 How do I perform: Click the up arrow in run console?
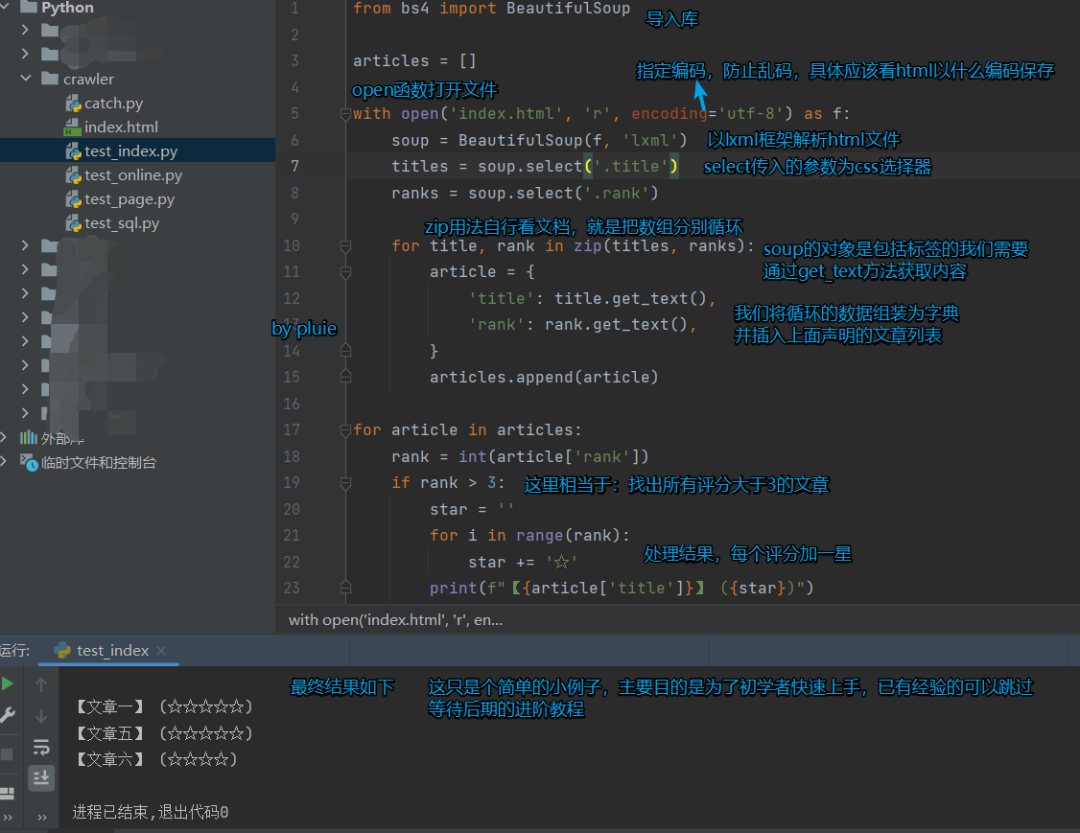[41, 685]
